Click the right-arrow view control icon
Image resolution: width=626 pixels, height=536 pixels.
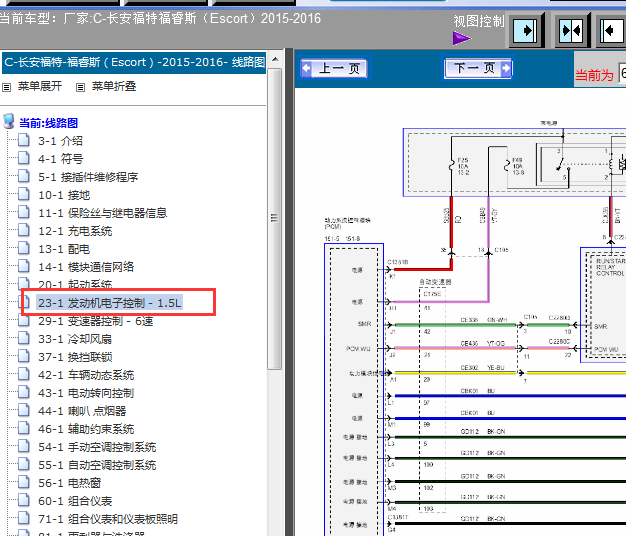point(525,30)
